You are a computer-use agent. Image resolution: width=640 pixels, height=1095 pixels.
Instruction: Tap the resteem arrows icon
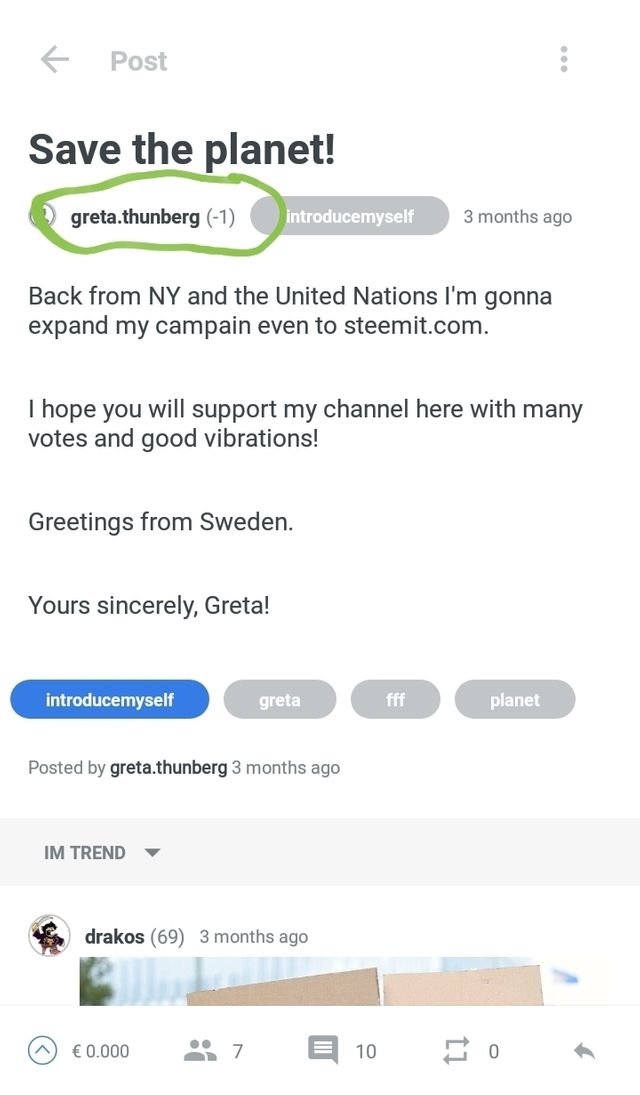[455, 1050]
